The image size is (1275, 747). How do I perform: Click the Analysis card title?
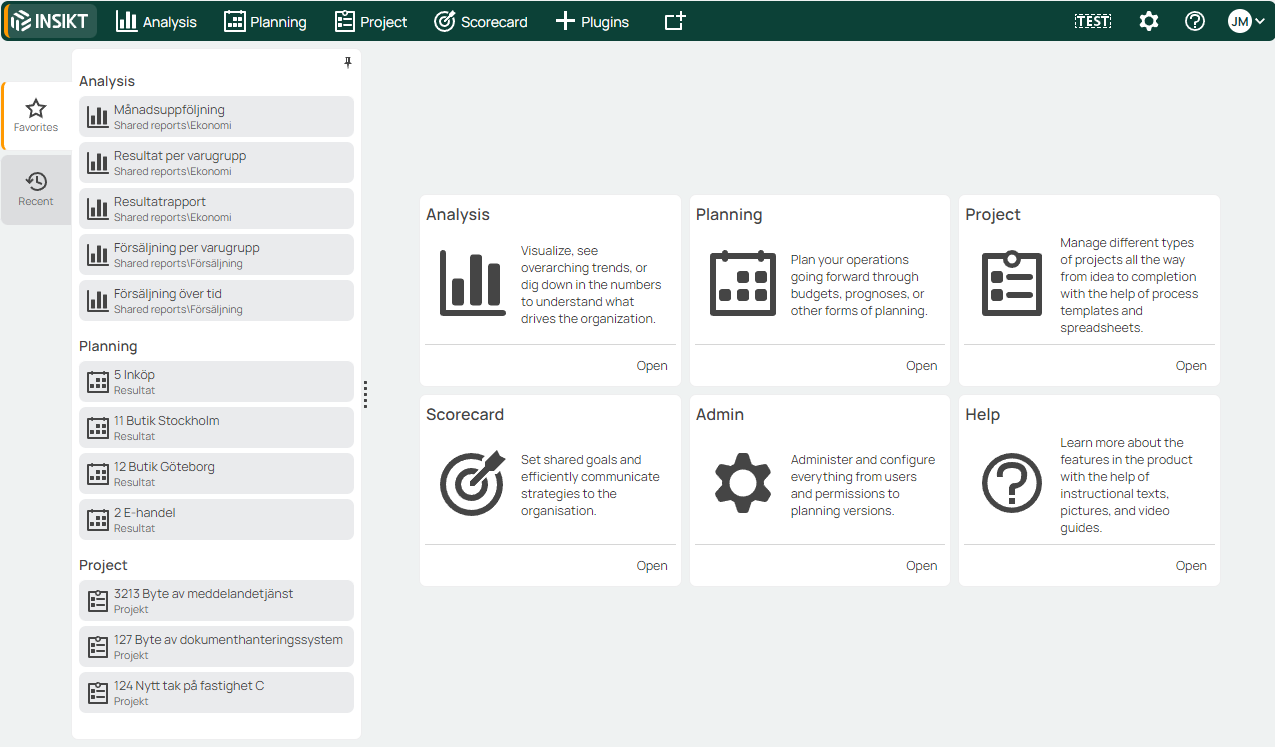458,215
